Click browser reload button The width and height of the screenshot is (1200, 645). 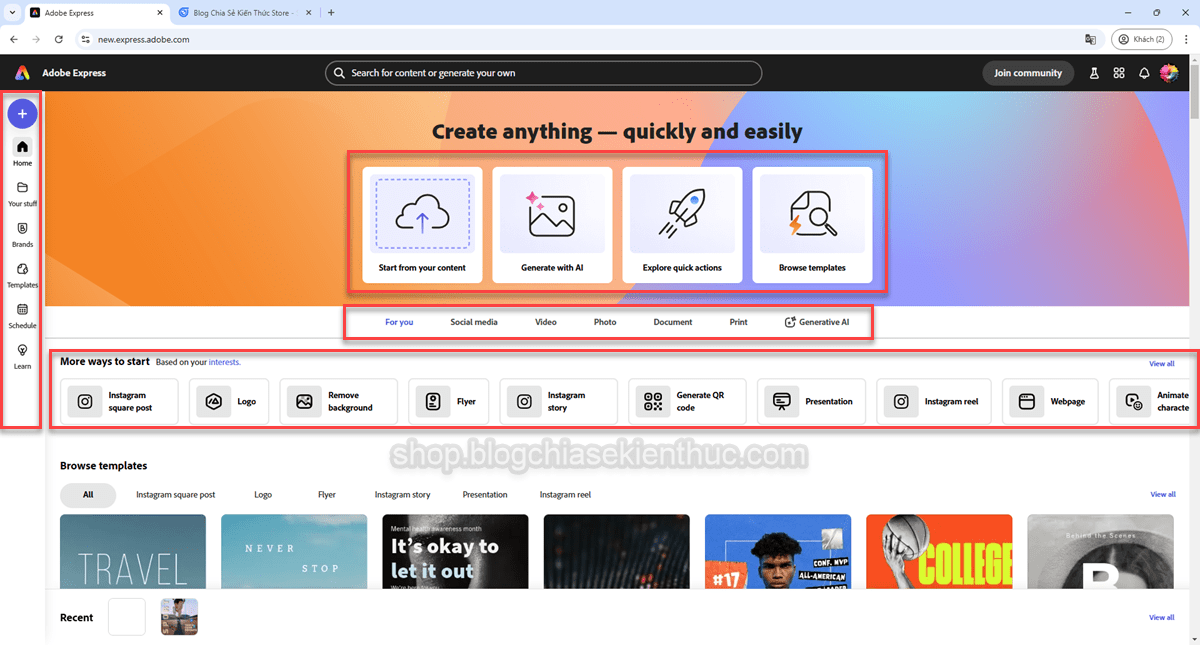point(59,39)
